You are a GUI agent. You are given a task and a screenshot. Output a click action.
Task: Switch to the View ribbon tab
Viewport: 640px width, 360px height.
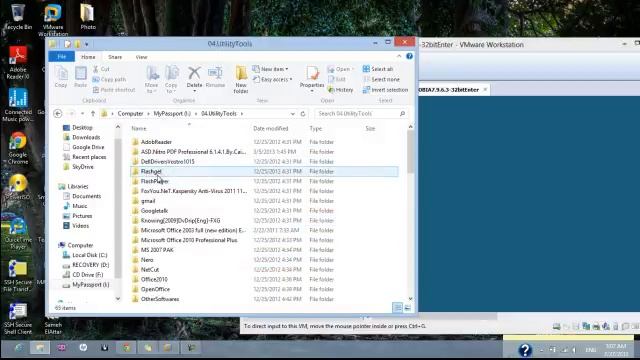[142, 57]
